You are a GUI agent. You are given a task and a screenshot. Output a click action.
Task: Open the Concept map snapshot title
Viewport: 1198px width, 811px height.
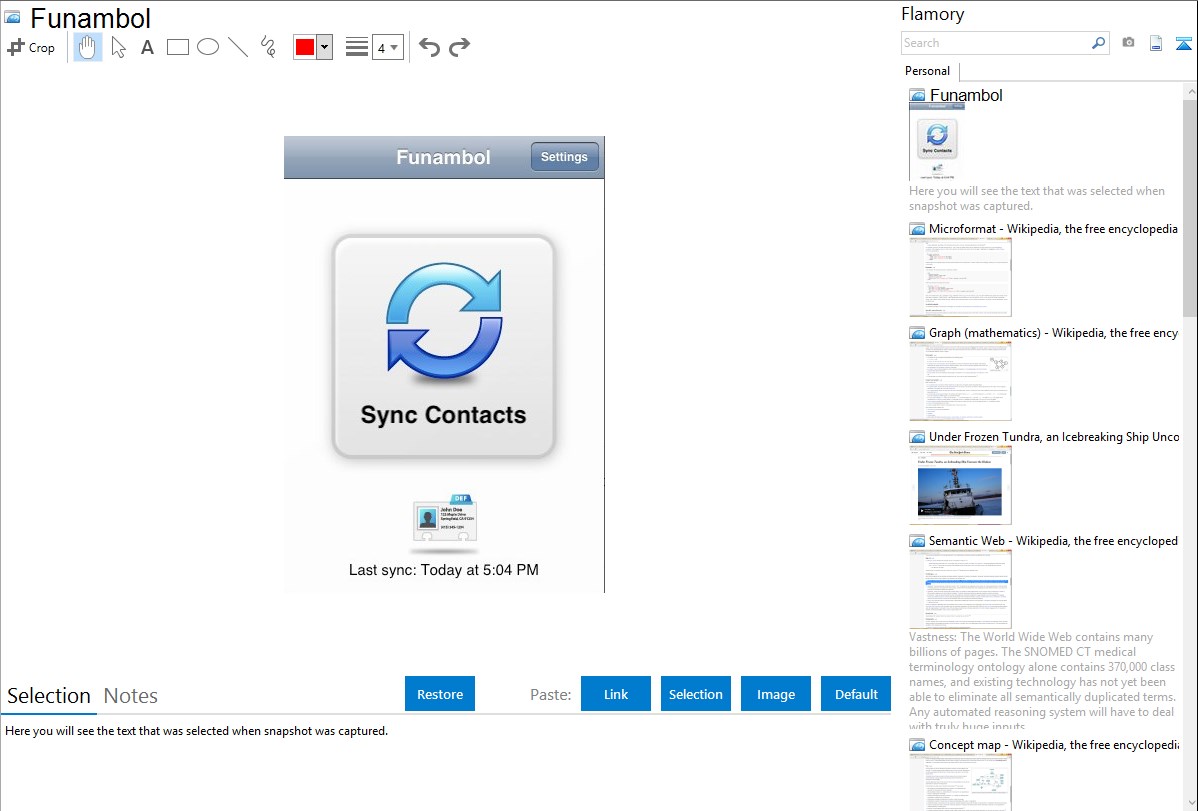point(1054,744)
